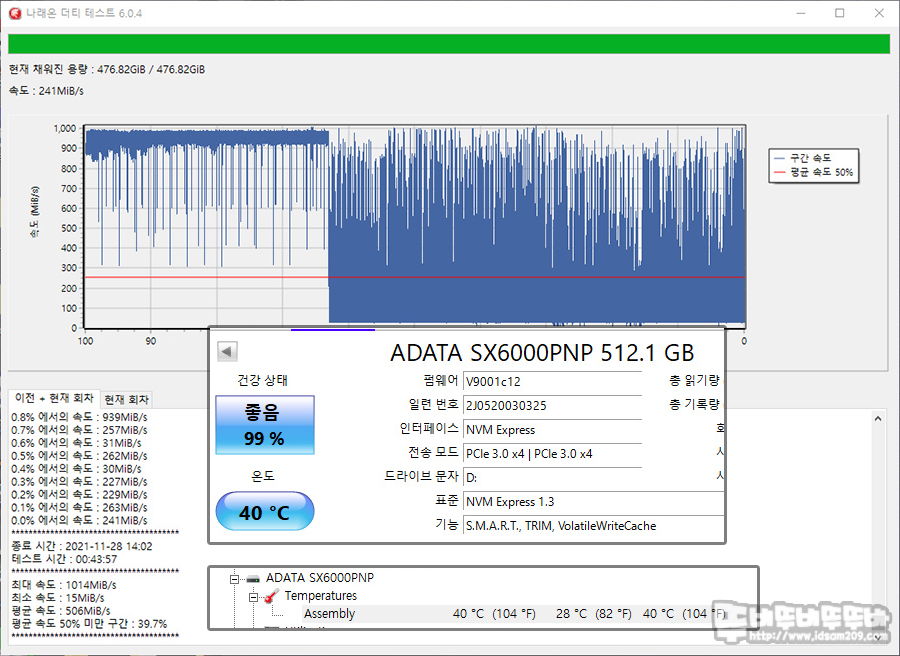Click the back arrow button left of ADATA title
The image size is (900, 656).
[x=227, y=351]
